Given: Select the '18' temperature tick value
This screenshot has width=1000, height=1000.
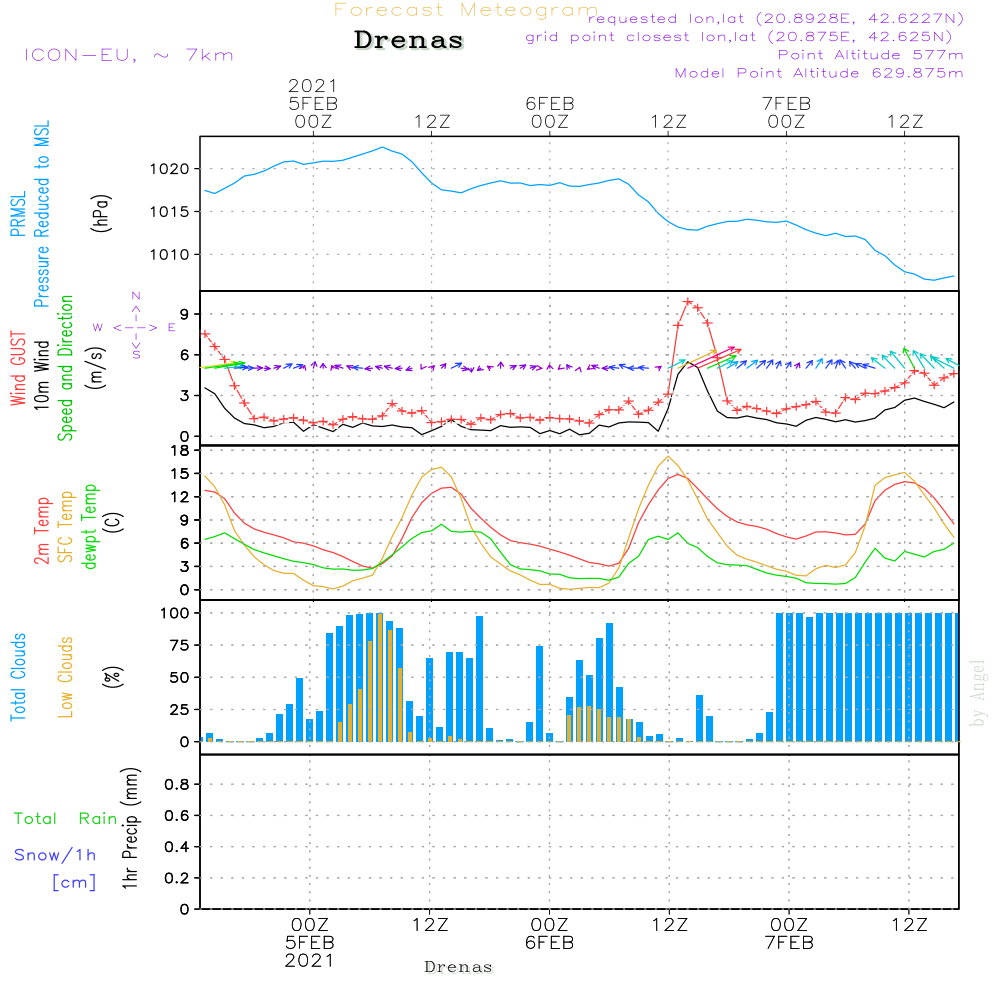Looking at the screenshot, I should click(180, 450).
